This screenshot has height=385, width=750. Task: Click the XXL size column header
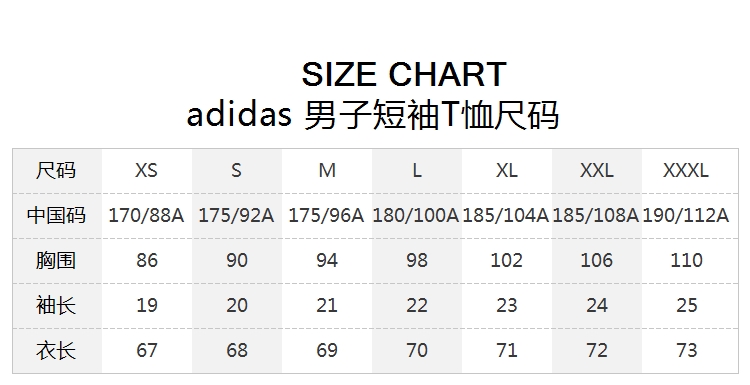pos(596,170)
